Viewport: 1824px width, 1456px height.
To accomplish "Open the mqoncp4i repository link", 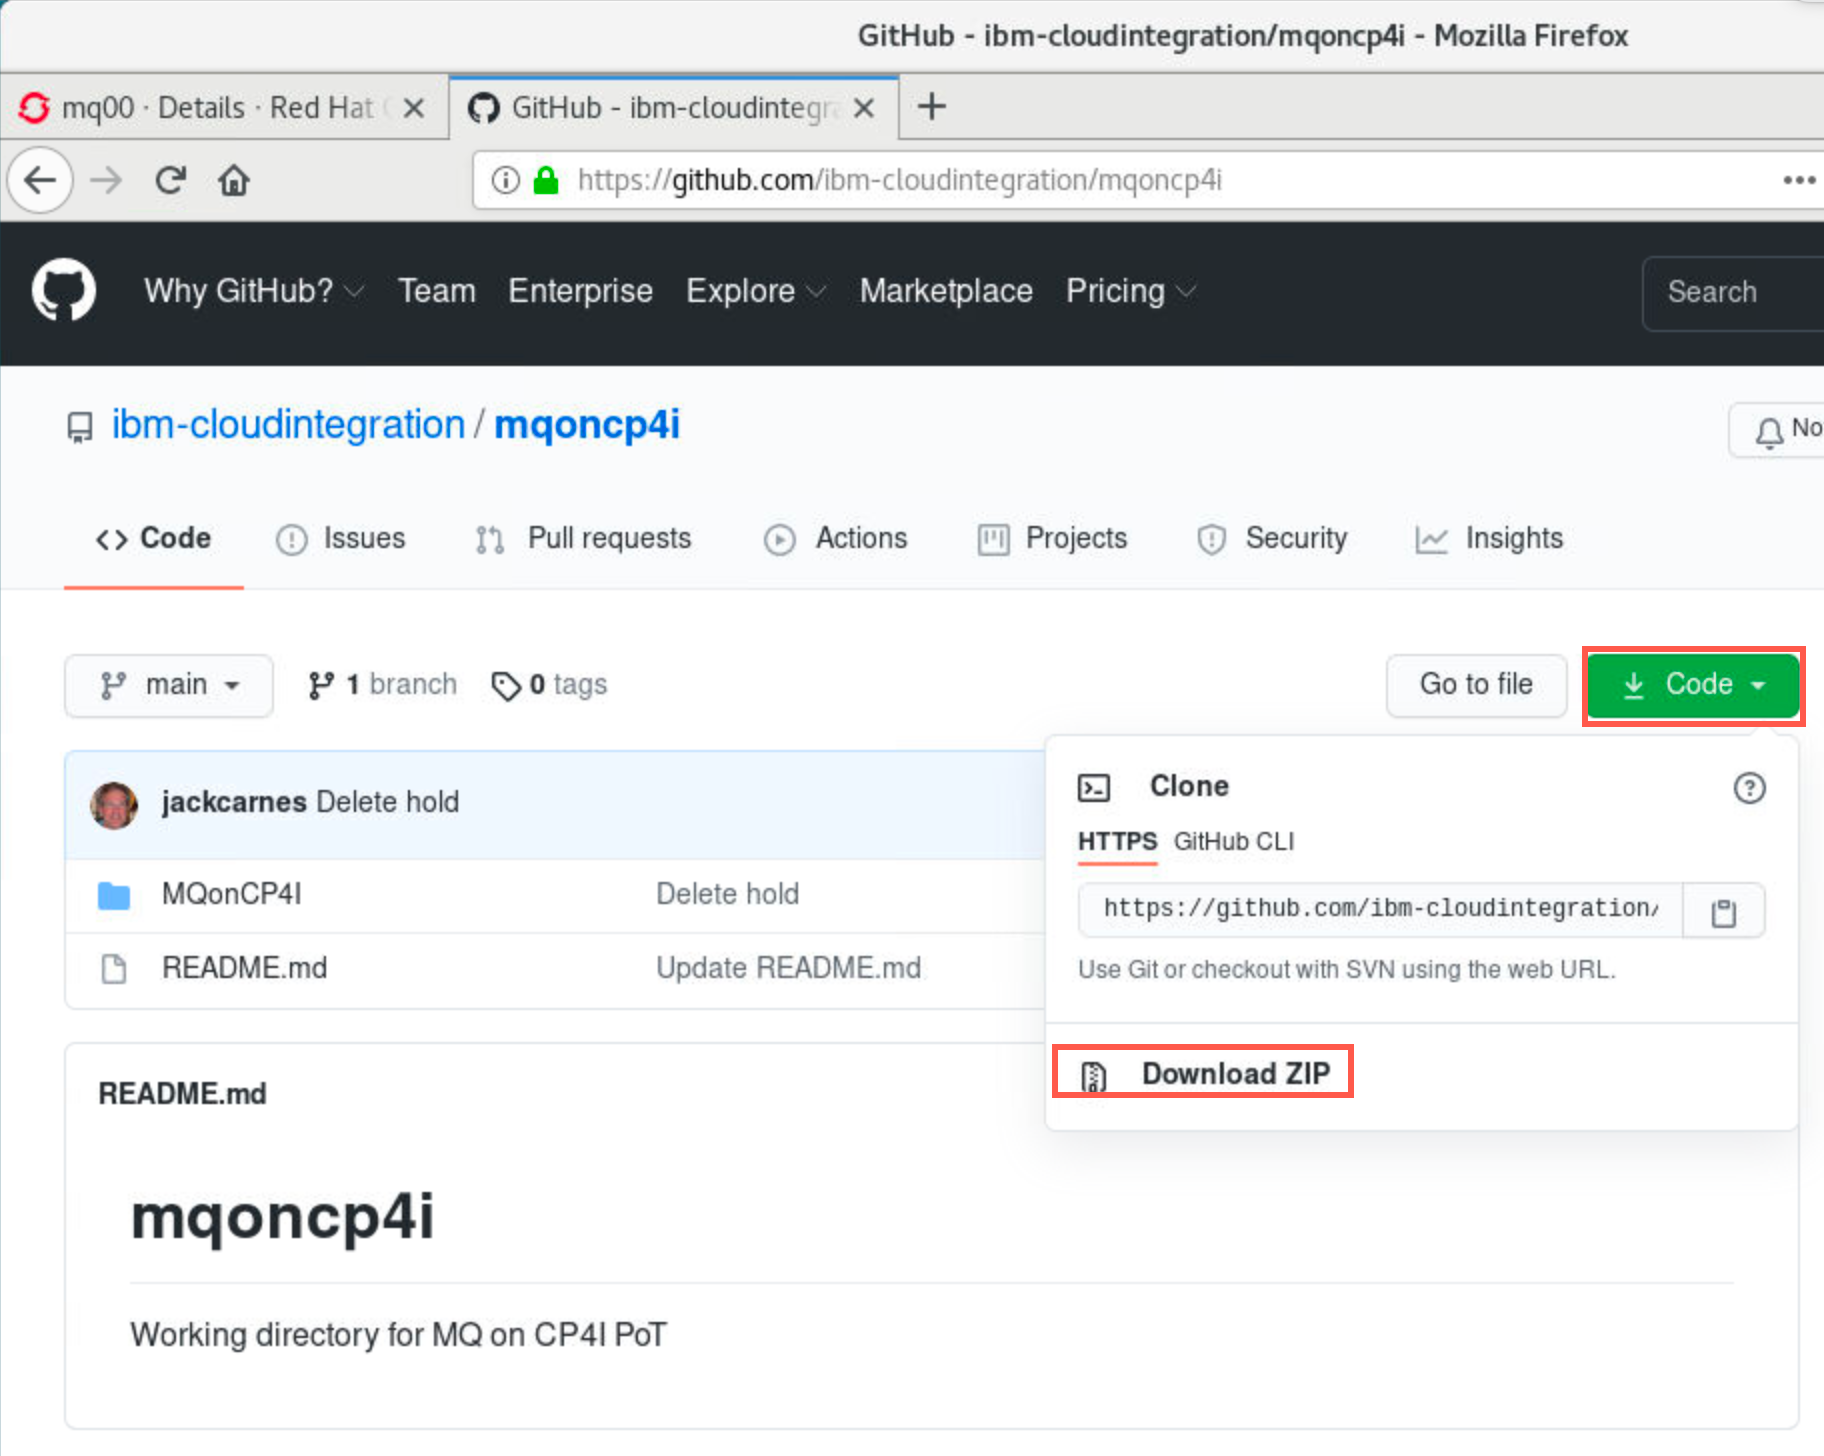I will 587,425.
